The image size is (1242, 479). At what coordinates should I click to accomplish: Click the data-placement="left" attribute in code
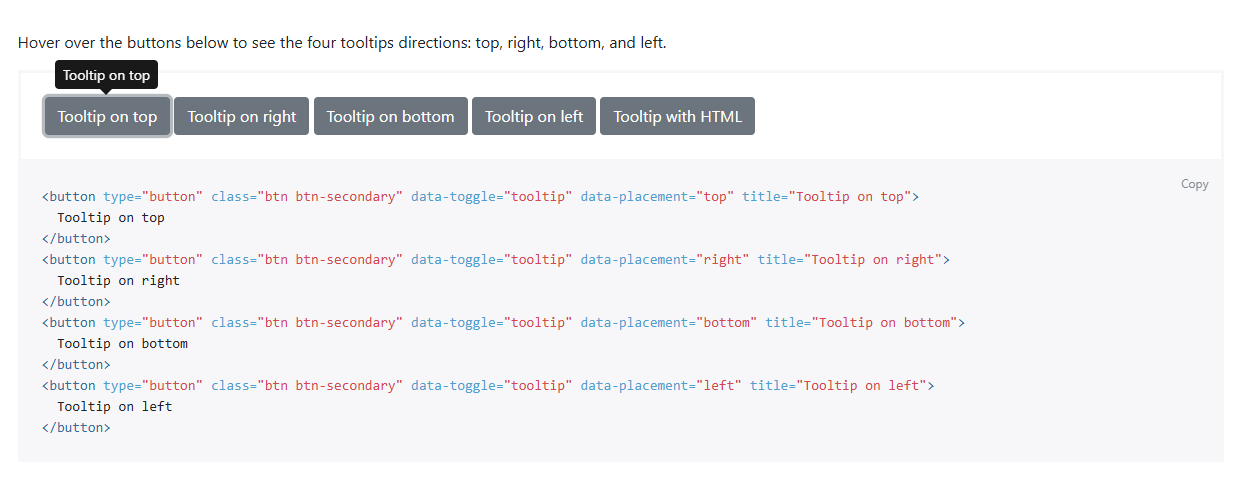tap(661, 385)
